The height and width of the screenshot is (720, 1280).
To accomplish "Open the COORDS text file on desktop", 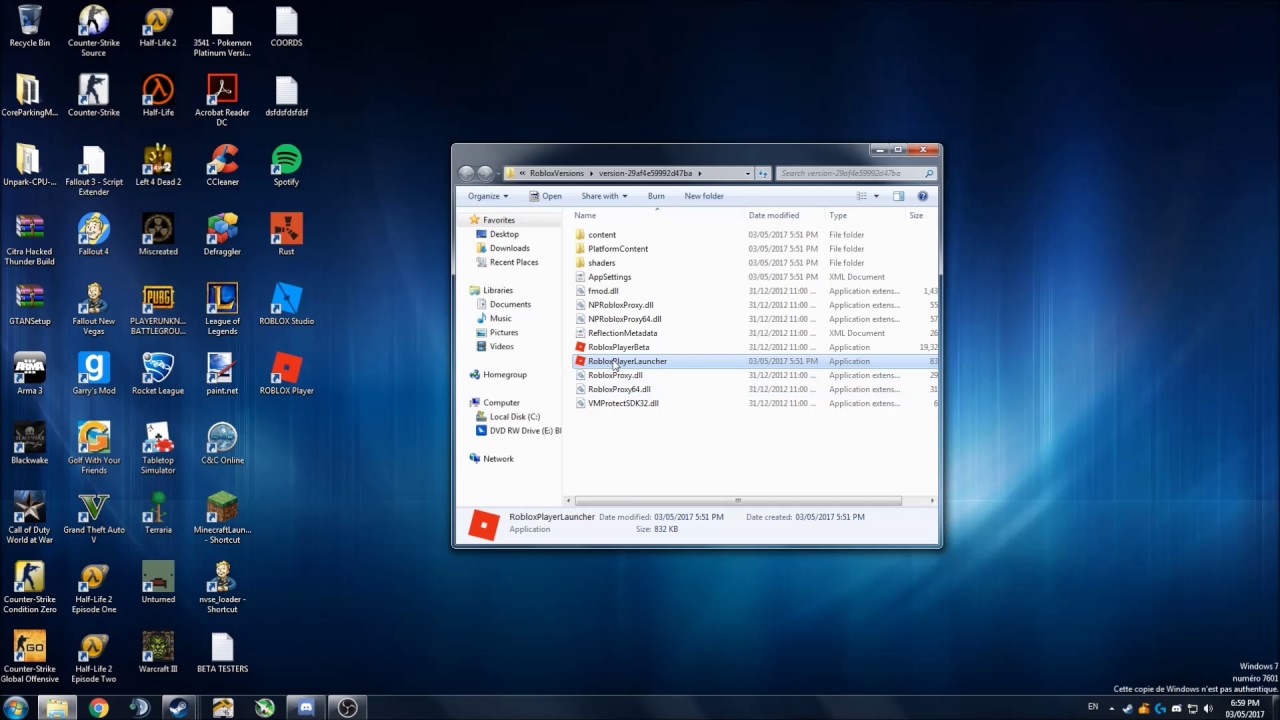I will click(x=286, y=26).
